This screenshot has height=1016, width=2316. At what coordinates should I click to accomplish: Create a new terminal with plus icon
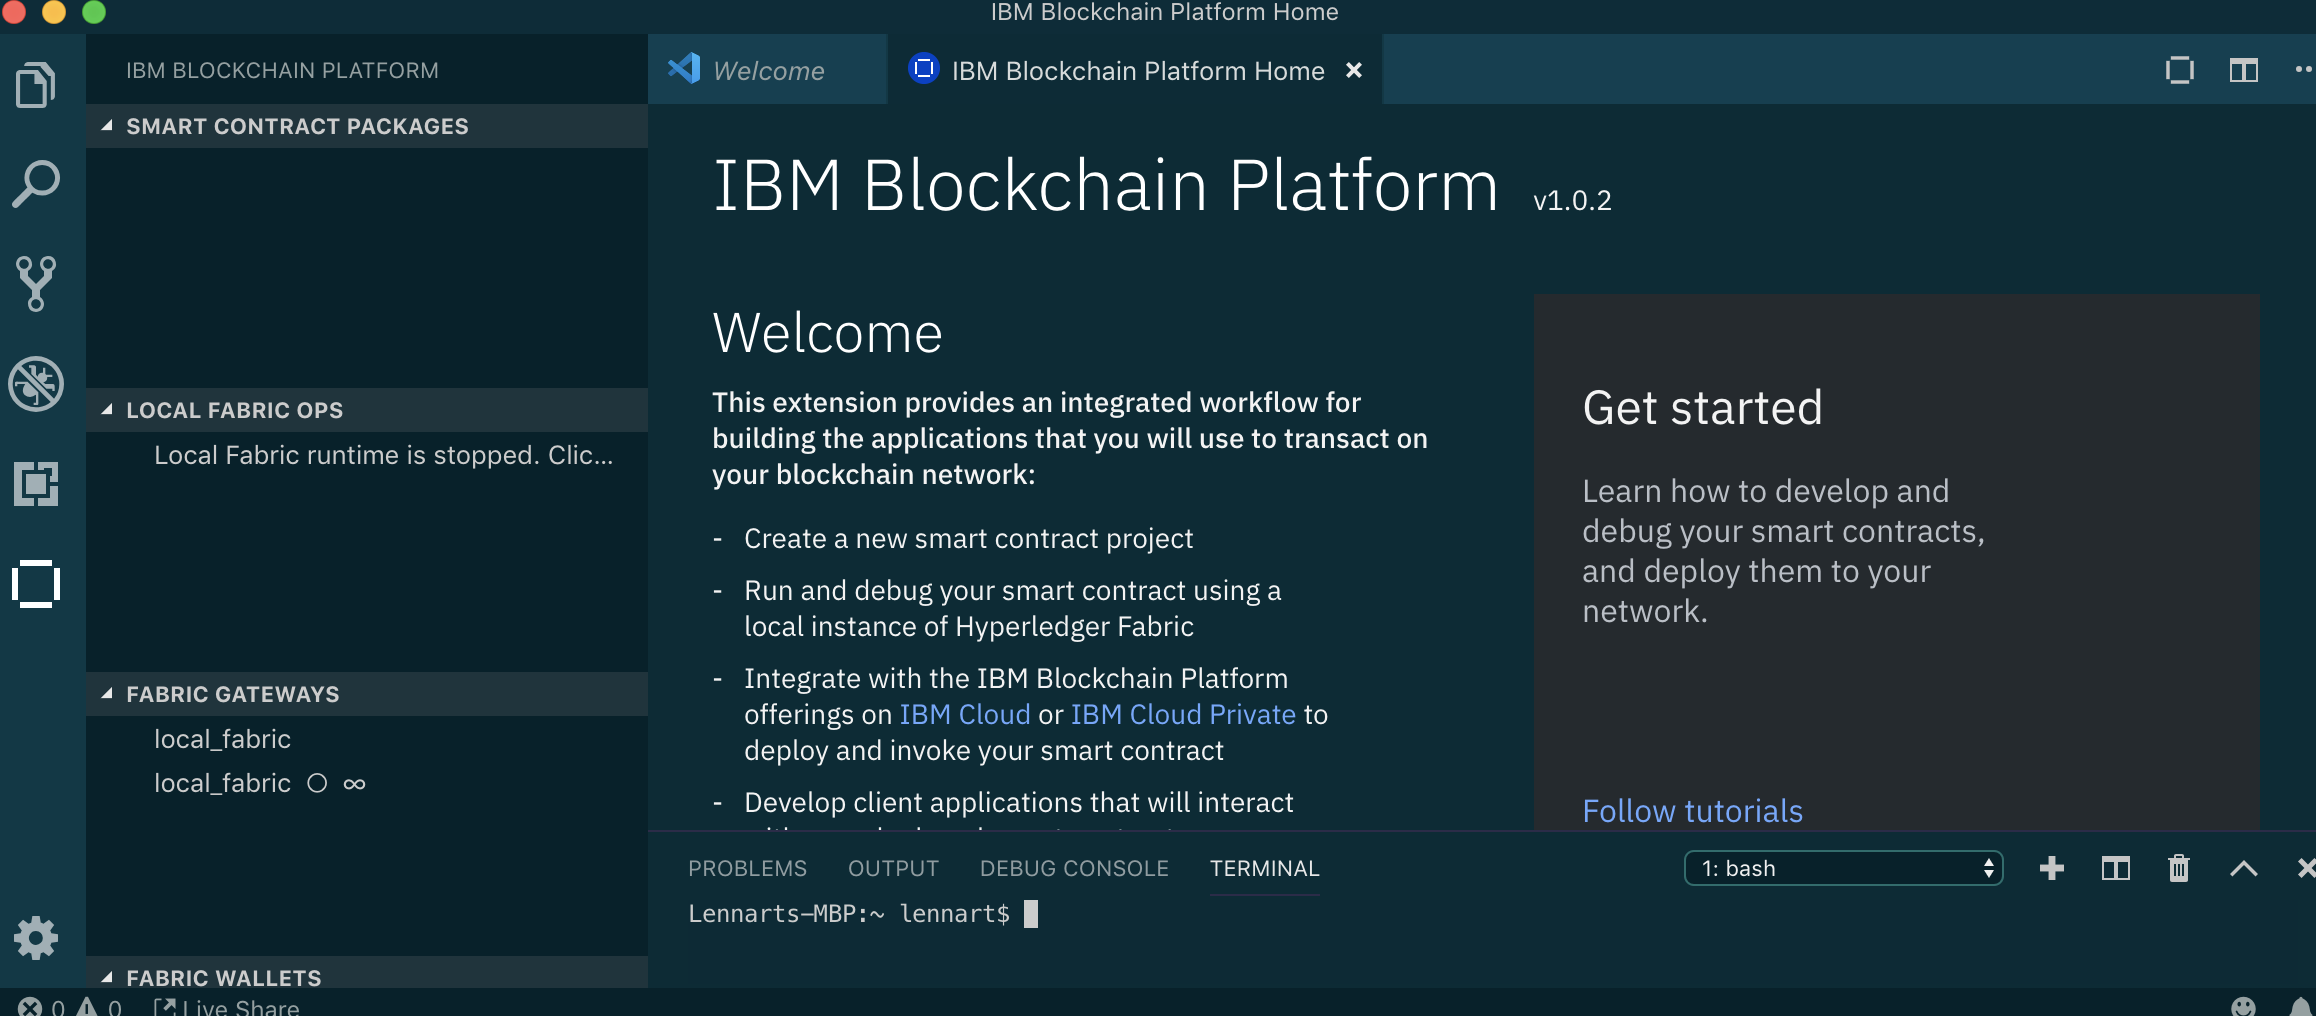[2052, 868]
